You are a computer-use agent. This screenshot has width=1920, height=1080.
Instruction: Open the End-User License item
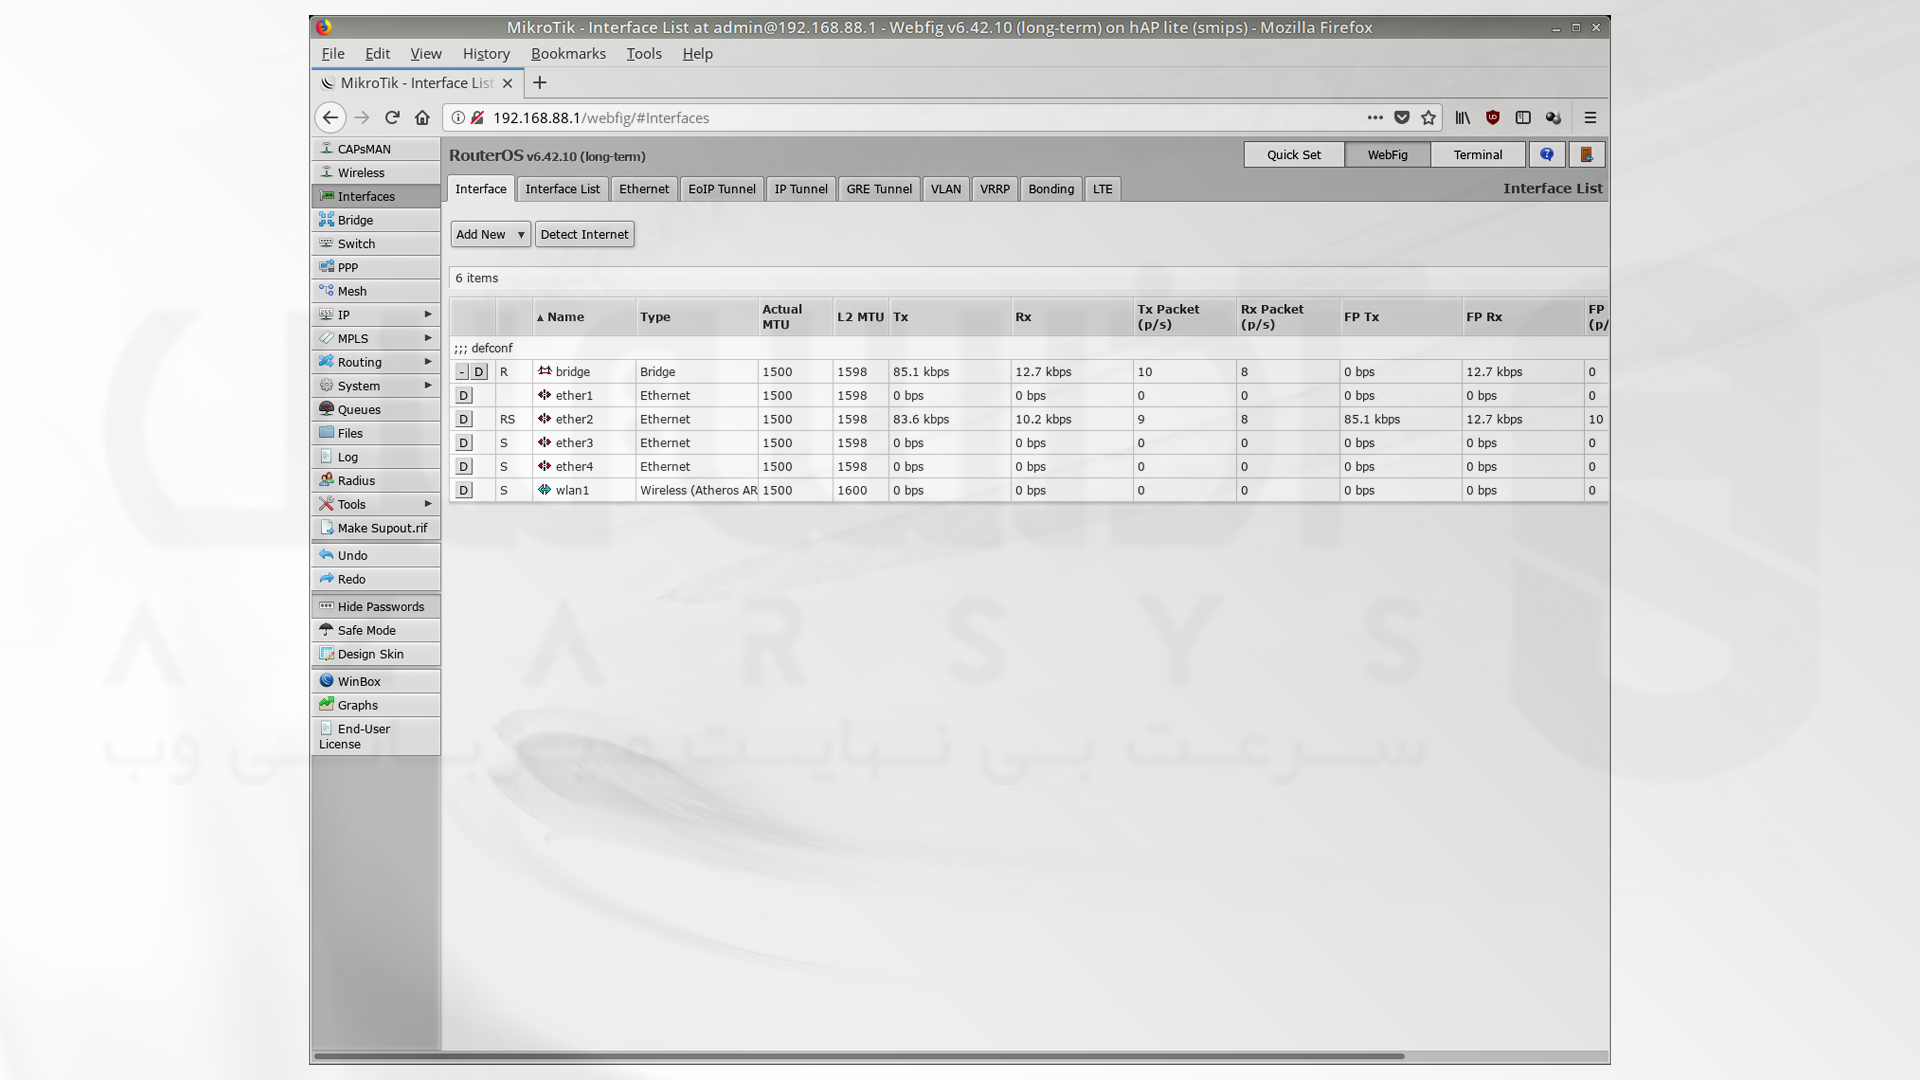click(x=375, y=737)
